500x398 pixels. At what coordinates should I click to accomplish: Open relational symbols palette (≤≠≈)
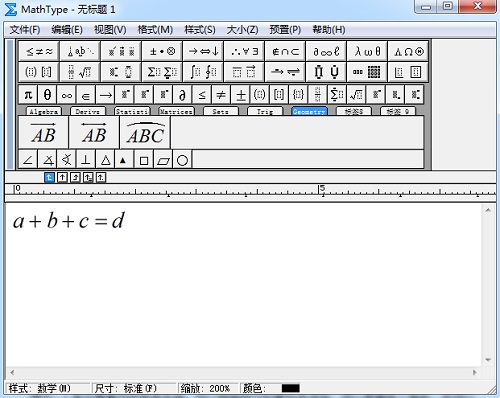(39, 51)
